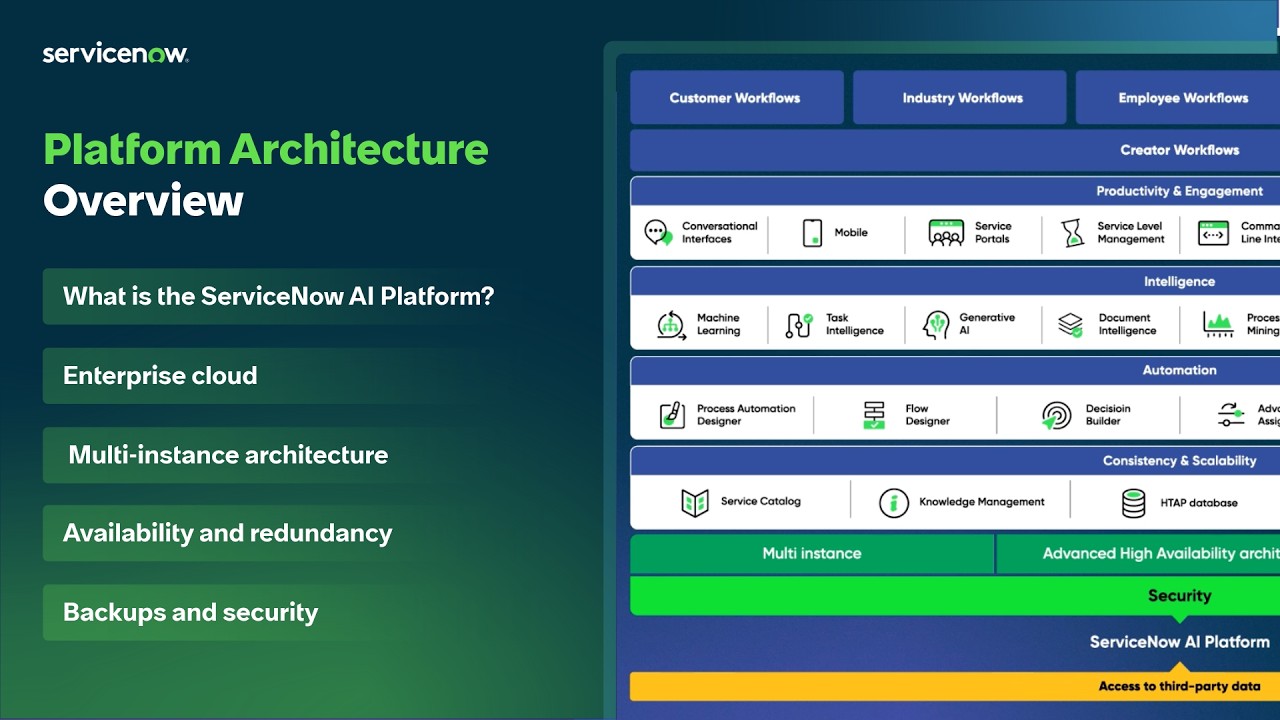
Task: Select the Enterprise cloud topic
Action: coord(276,376)
